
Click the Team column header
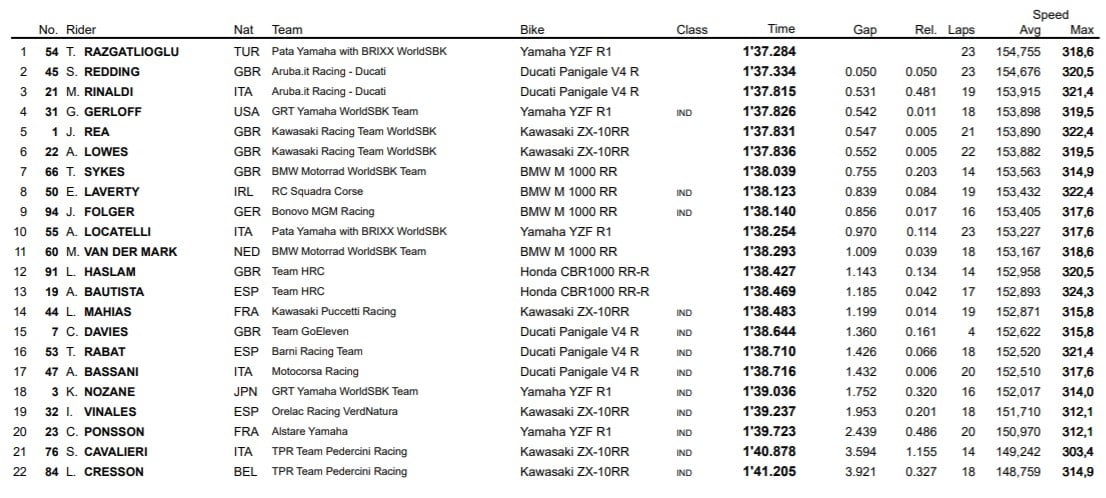point(287,30)
